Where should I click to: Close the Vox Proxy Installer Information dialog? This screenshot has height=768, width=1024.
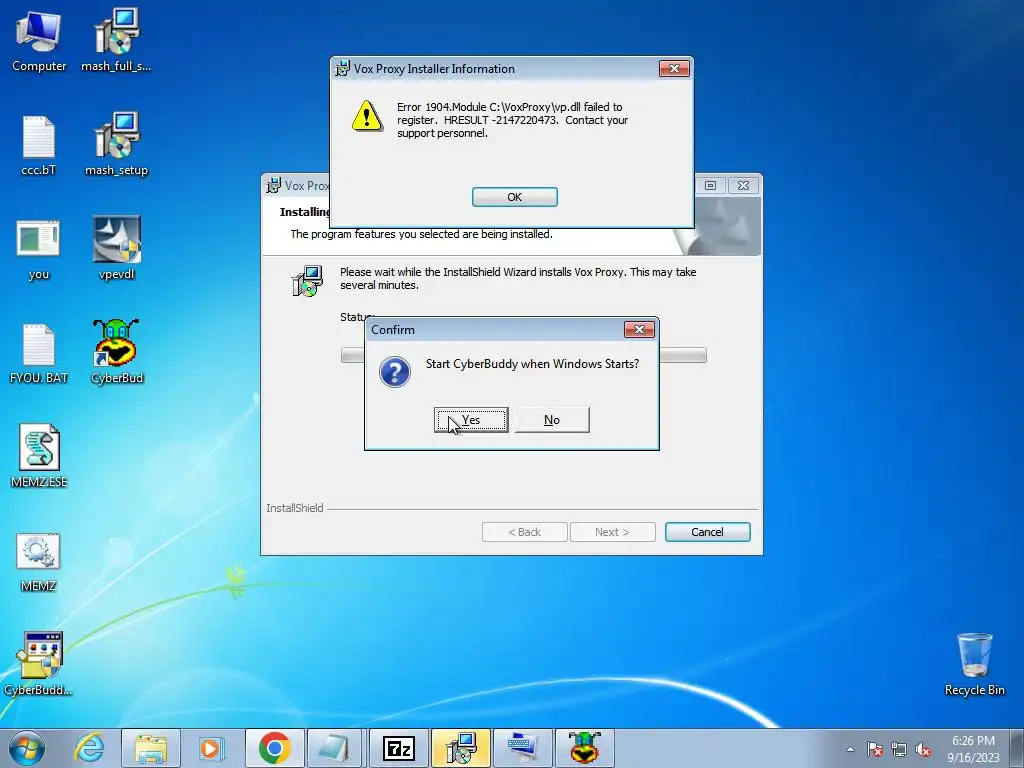pyautogui.click(x=674, y=69)
